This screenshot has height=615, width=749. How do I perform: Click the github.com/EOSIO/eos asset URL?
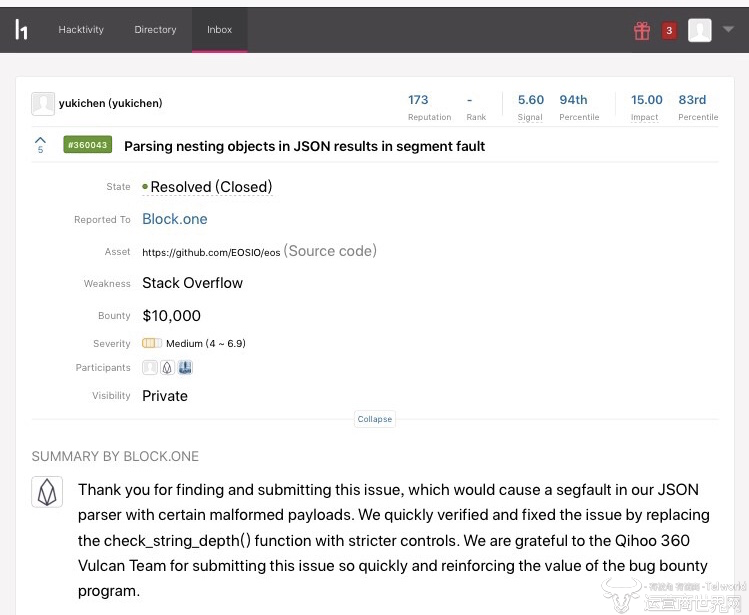tap(211, 253)
